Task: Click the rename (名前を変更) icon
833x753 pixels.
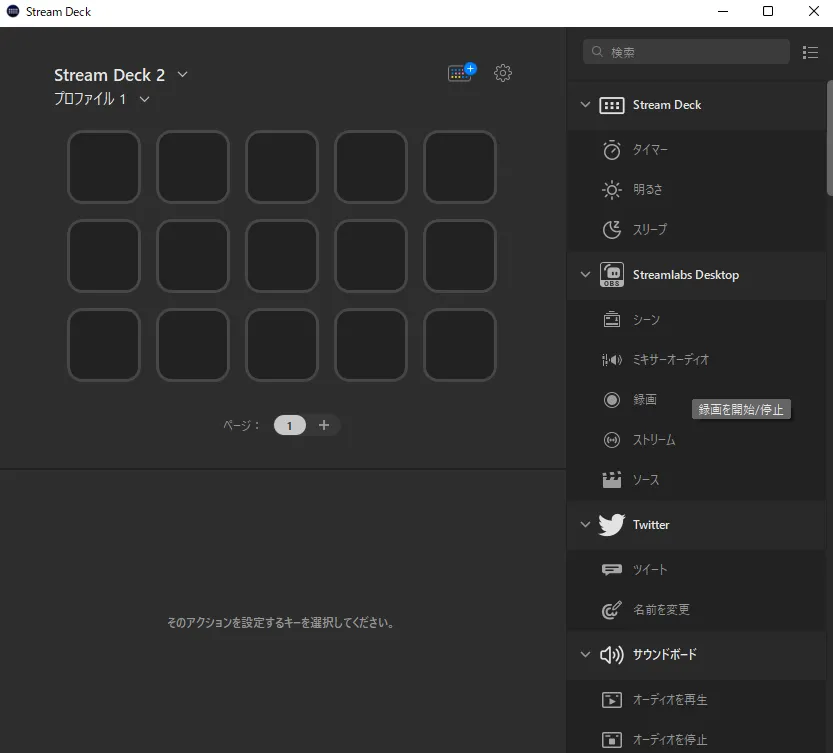Action: pos(611,610)
